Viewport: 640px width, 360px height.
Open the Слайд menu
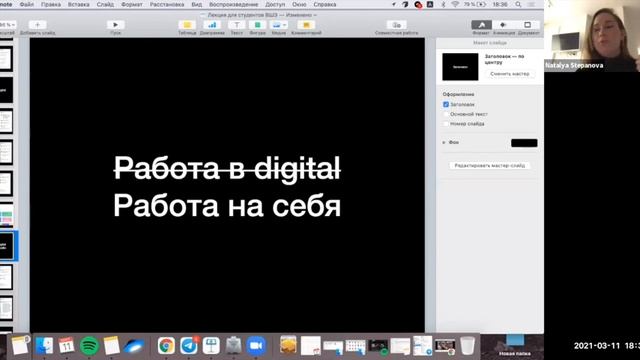(105, 4)
